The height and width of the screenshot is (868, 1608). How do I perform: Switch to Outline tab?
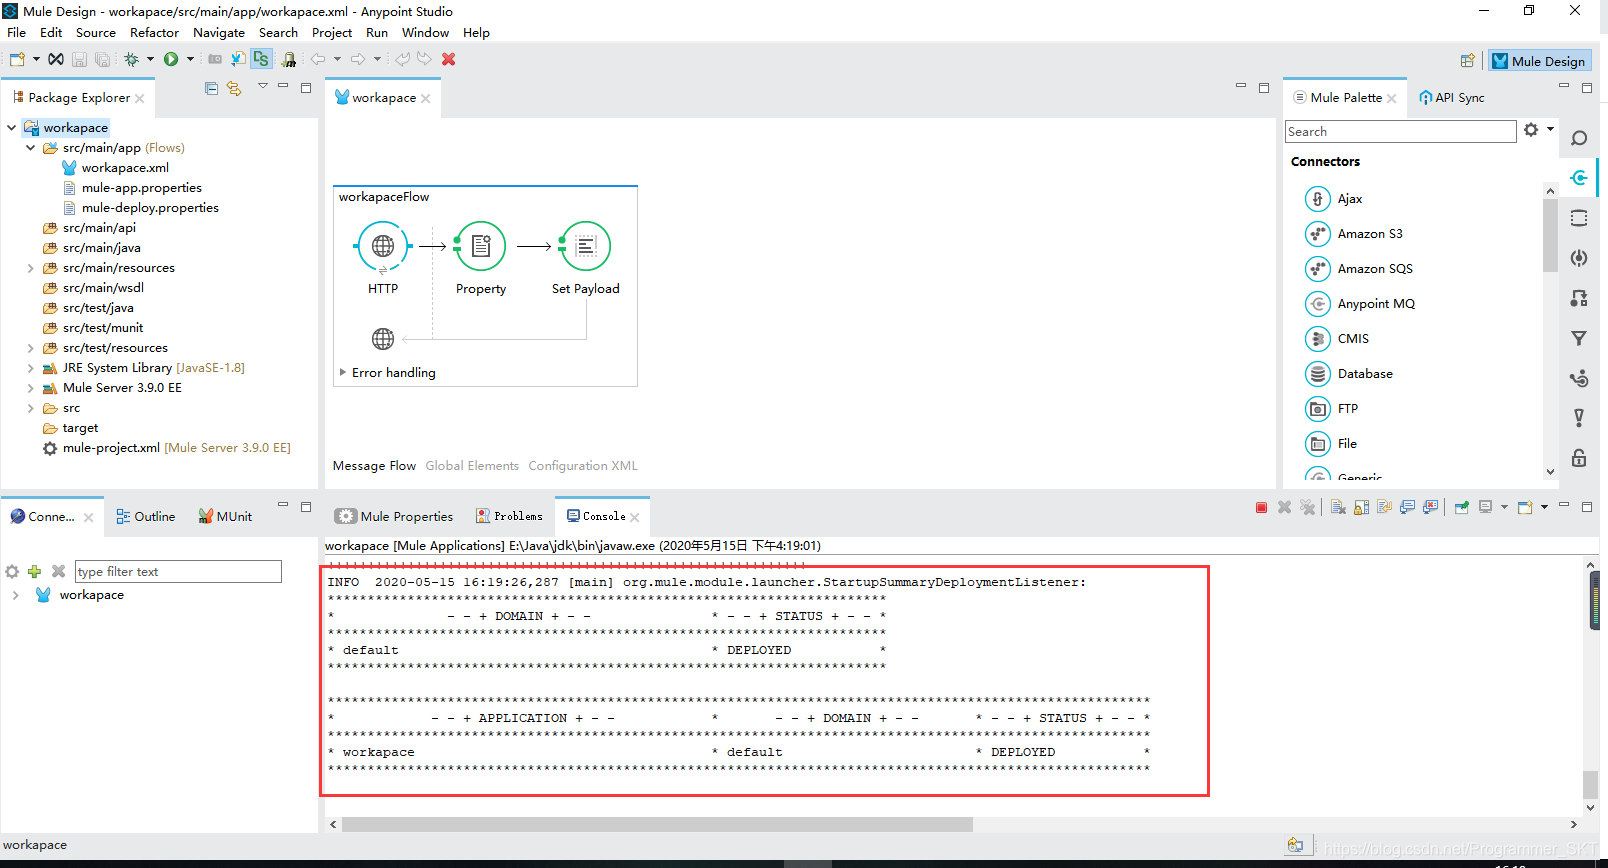[x=146, y=517]
